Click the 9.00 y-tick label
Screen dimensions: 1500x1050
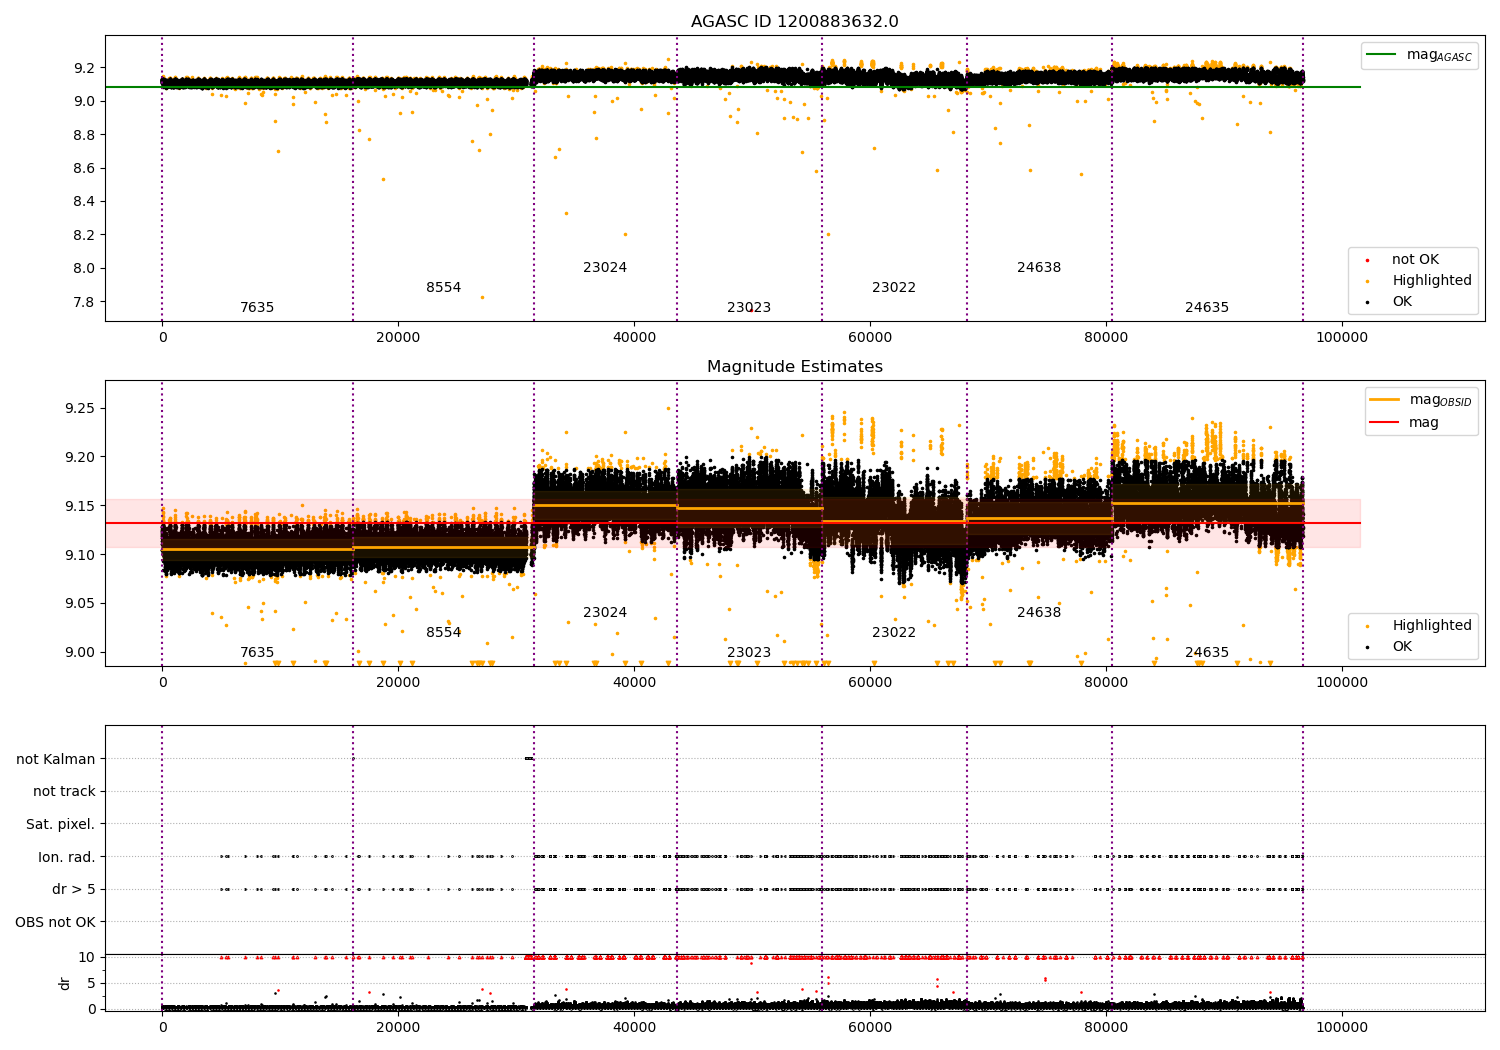[x=80, y=653]
